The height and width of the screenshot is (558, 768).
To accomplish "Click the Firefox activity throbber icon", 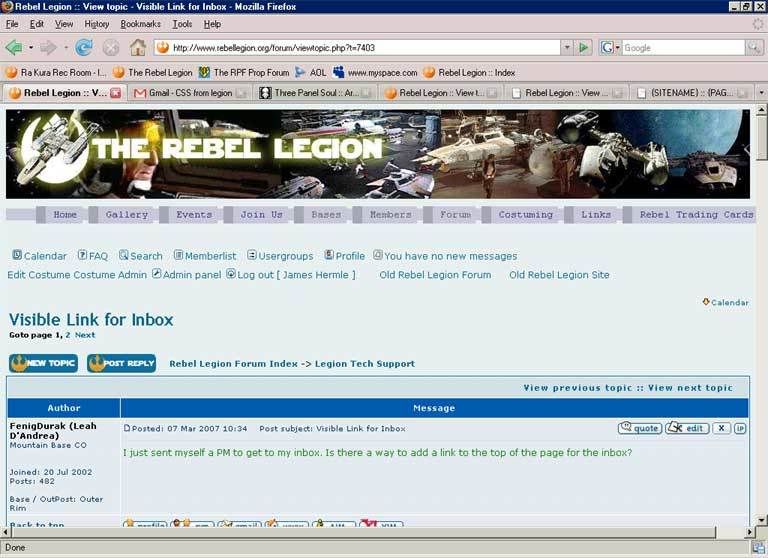I will pyautogui.click(x=758, y=24).
